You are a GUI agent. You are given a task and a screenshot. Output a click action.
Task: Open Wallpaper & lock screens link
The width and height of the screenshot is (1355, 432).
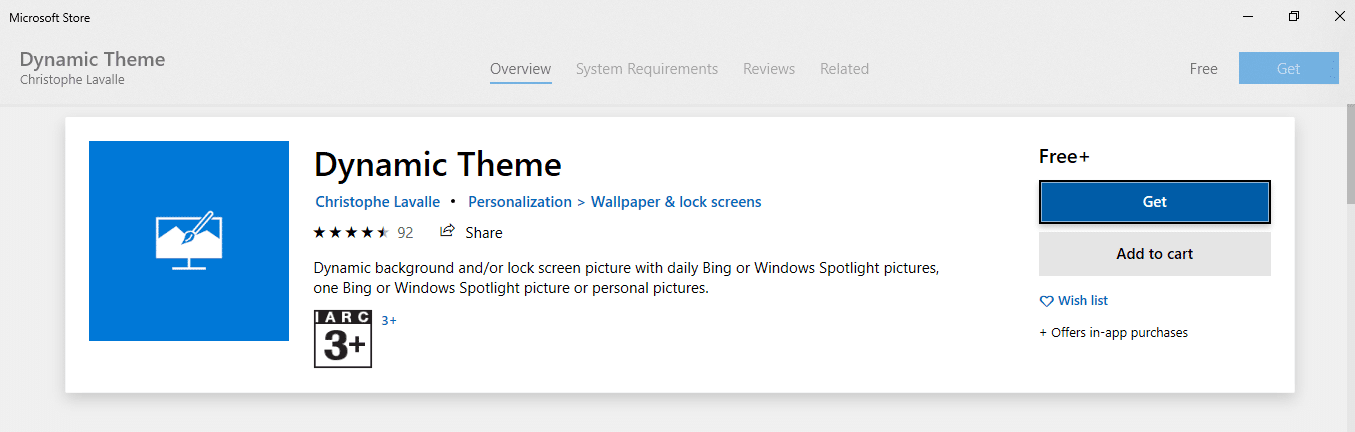coord(676,202)
